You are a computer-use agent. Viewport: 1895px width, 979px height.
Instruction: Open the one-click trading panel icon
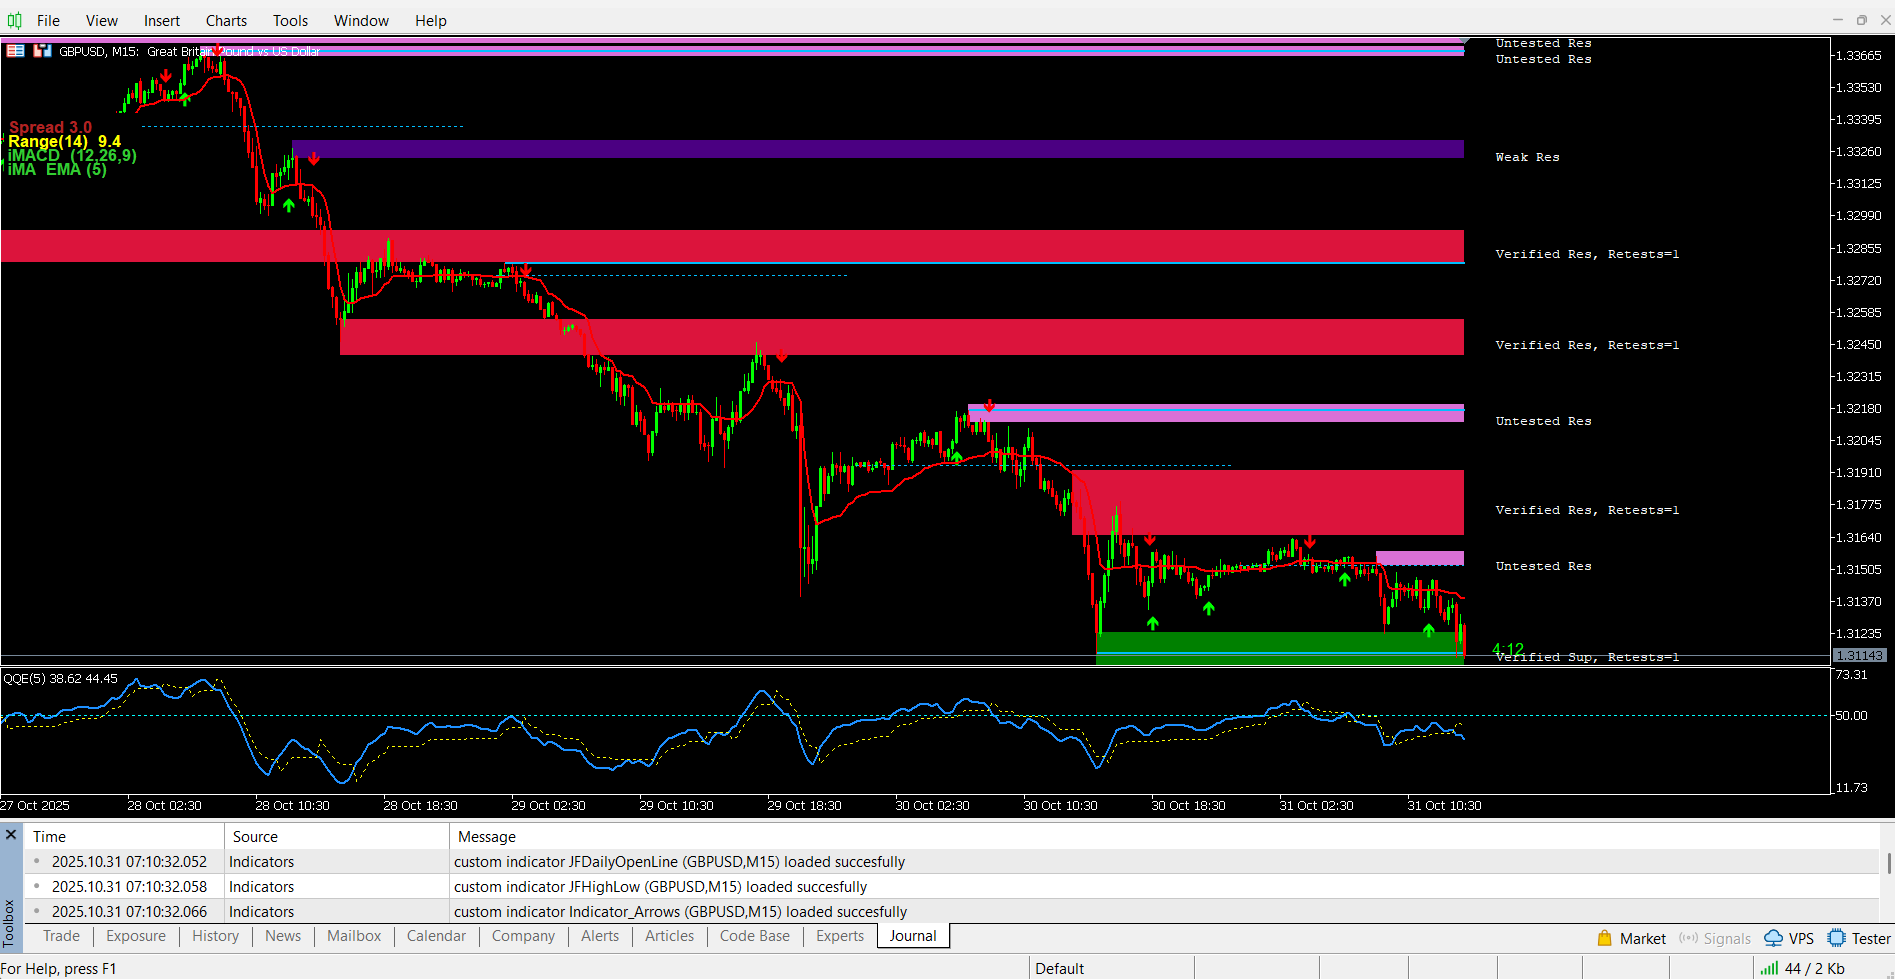click(16, 51)
